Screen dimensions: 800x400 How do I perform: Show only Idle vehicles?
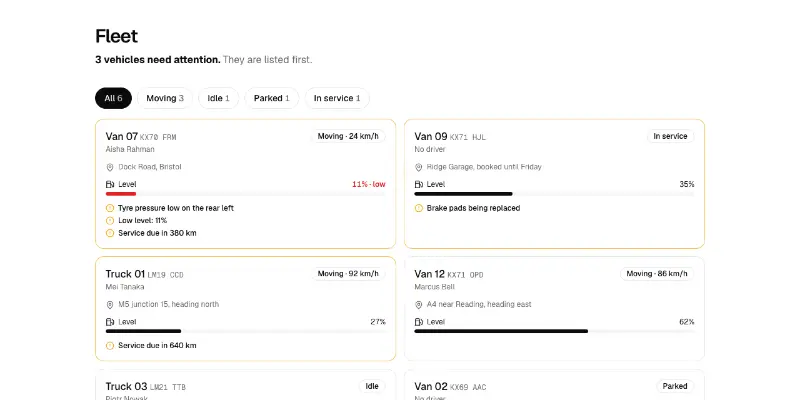pyautogui.click(x=218, y=98)
